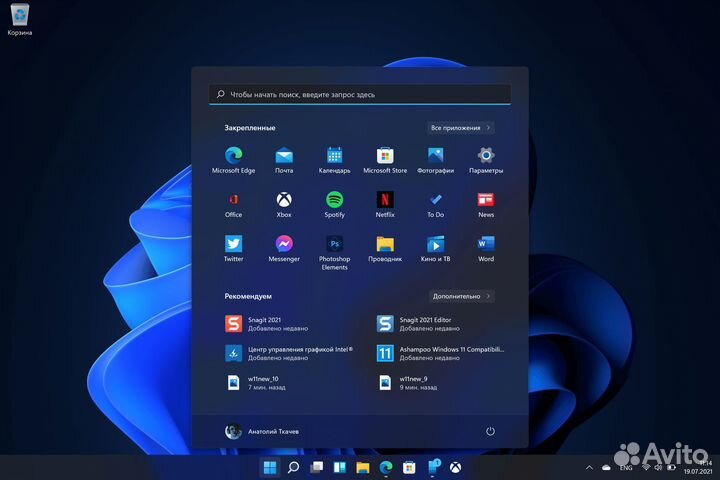Viewport: 720px width, 480px height.
Task: Launch the Office app
Action: coord(233,205)
